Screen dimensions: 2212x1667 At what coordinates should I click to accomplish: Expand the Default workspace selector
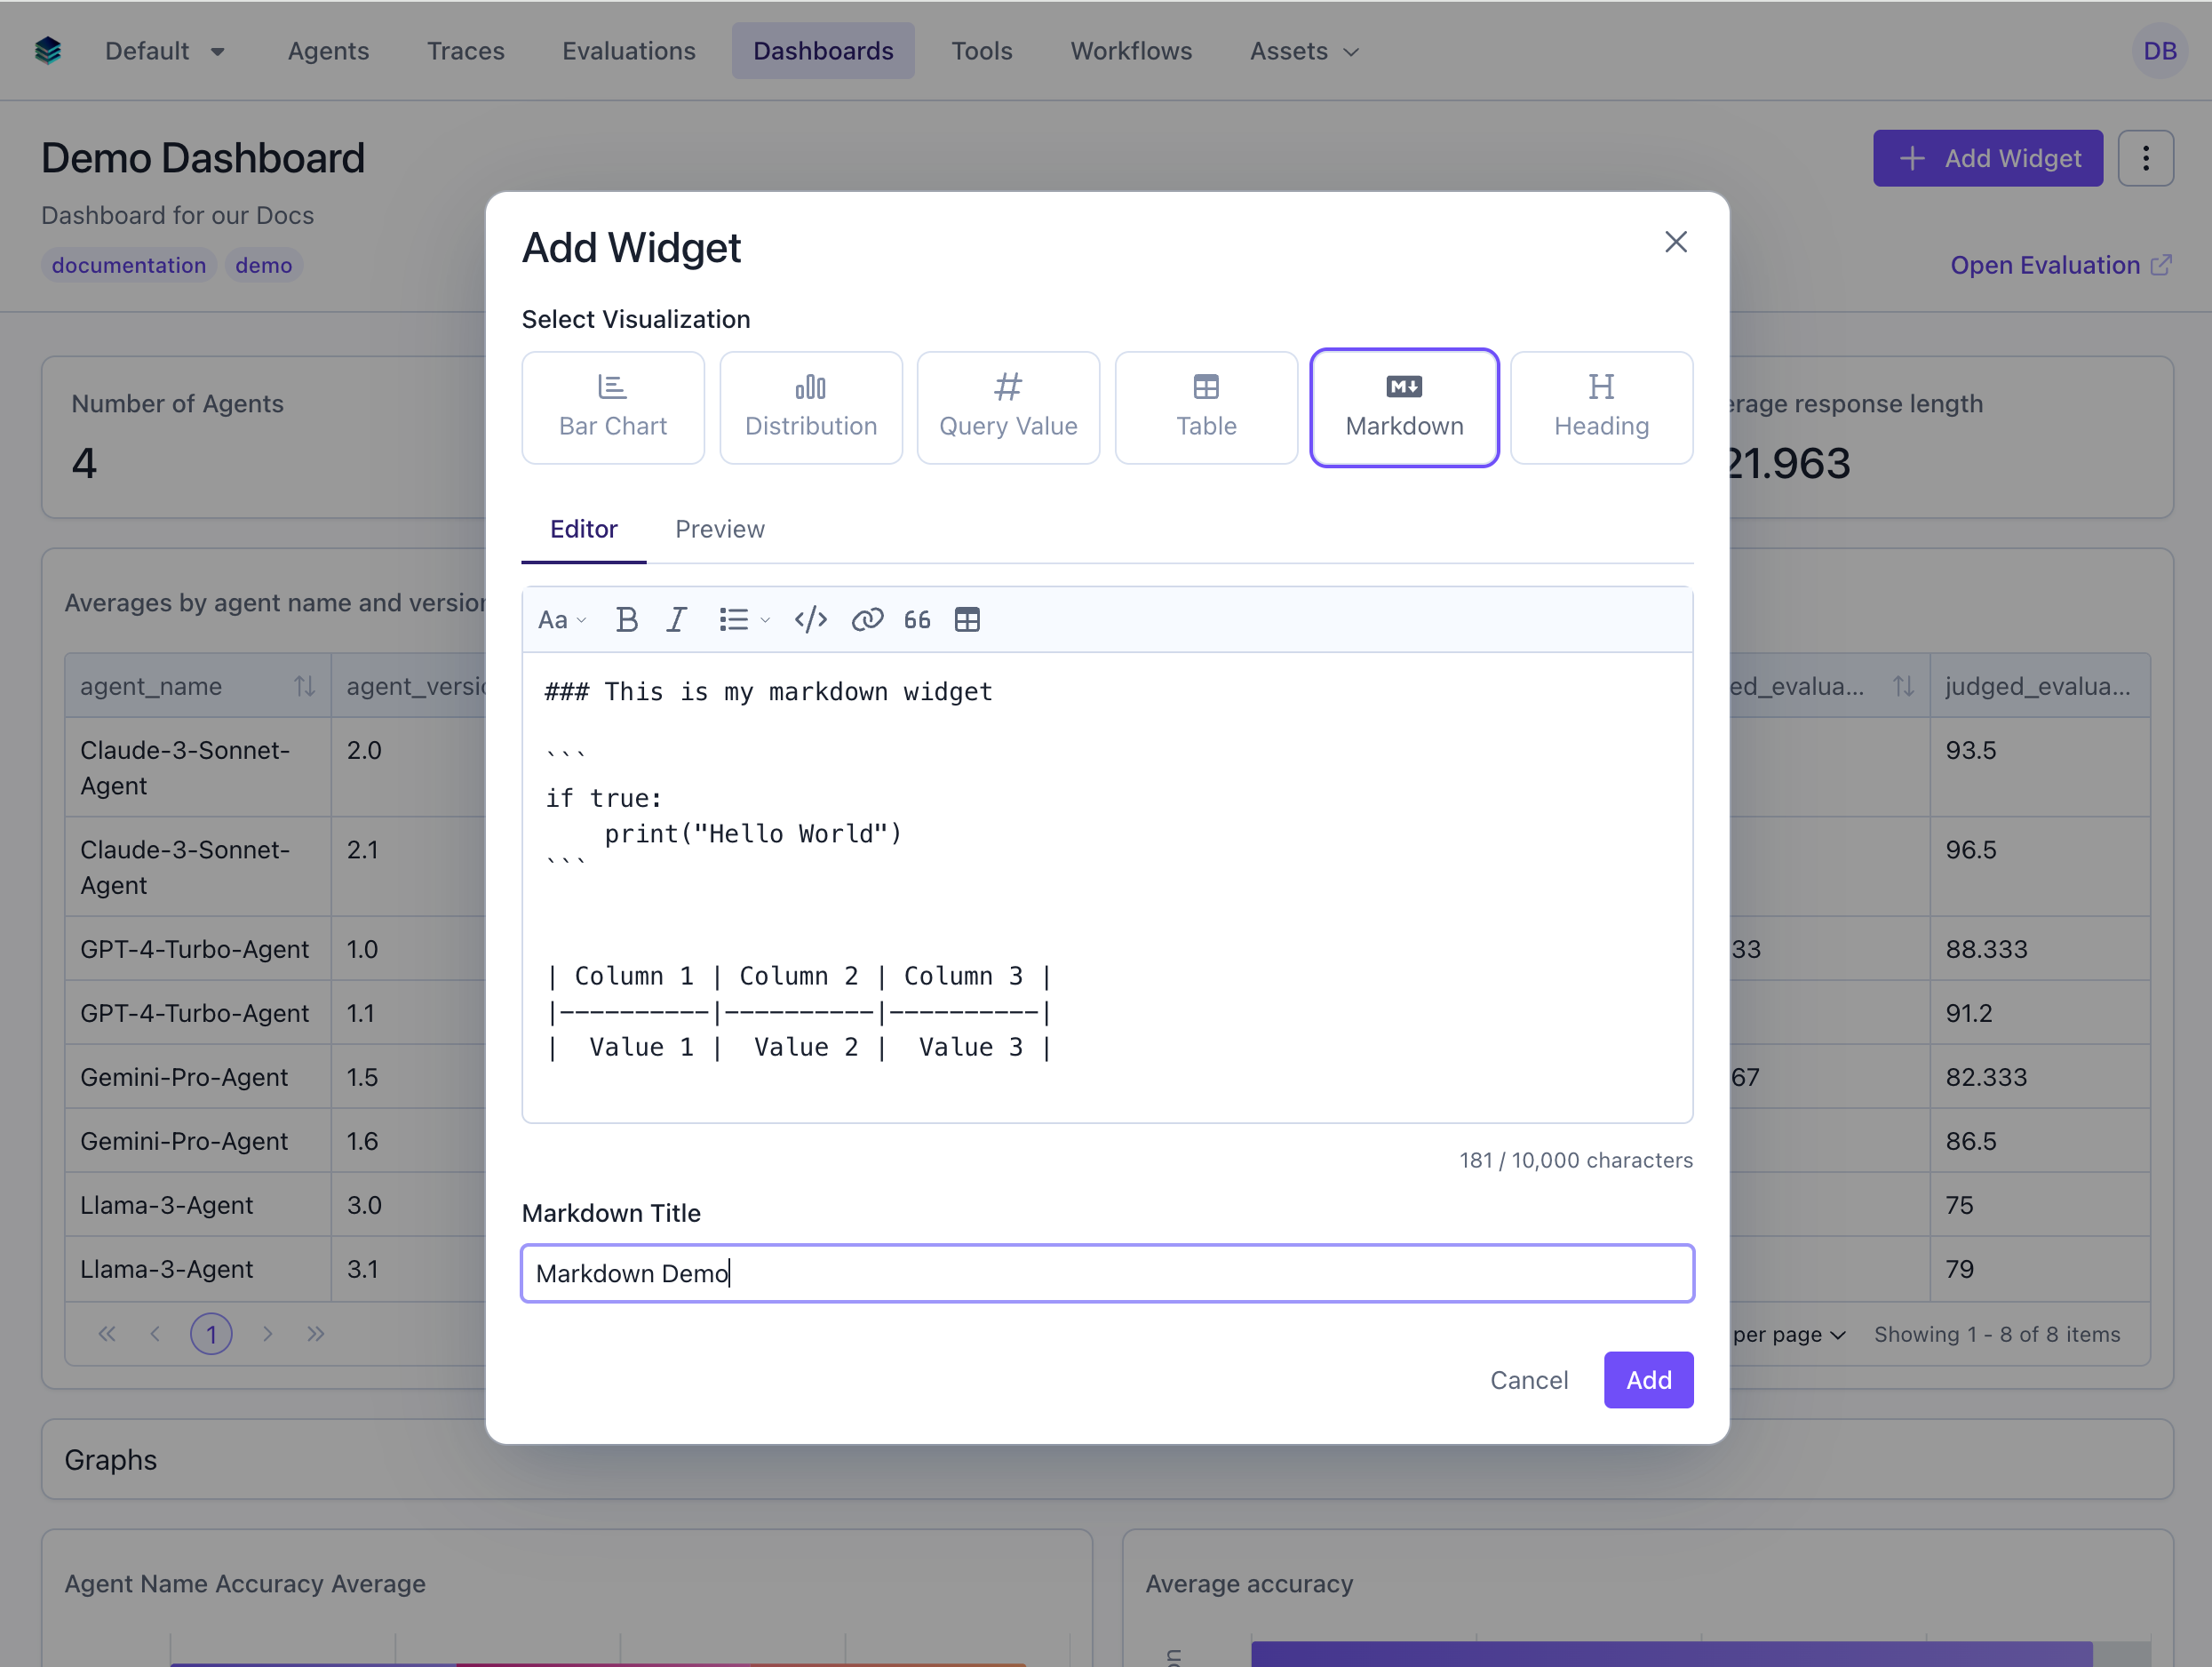(165, 50)
